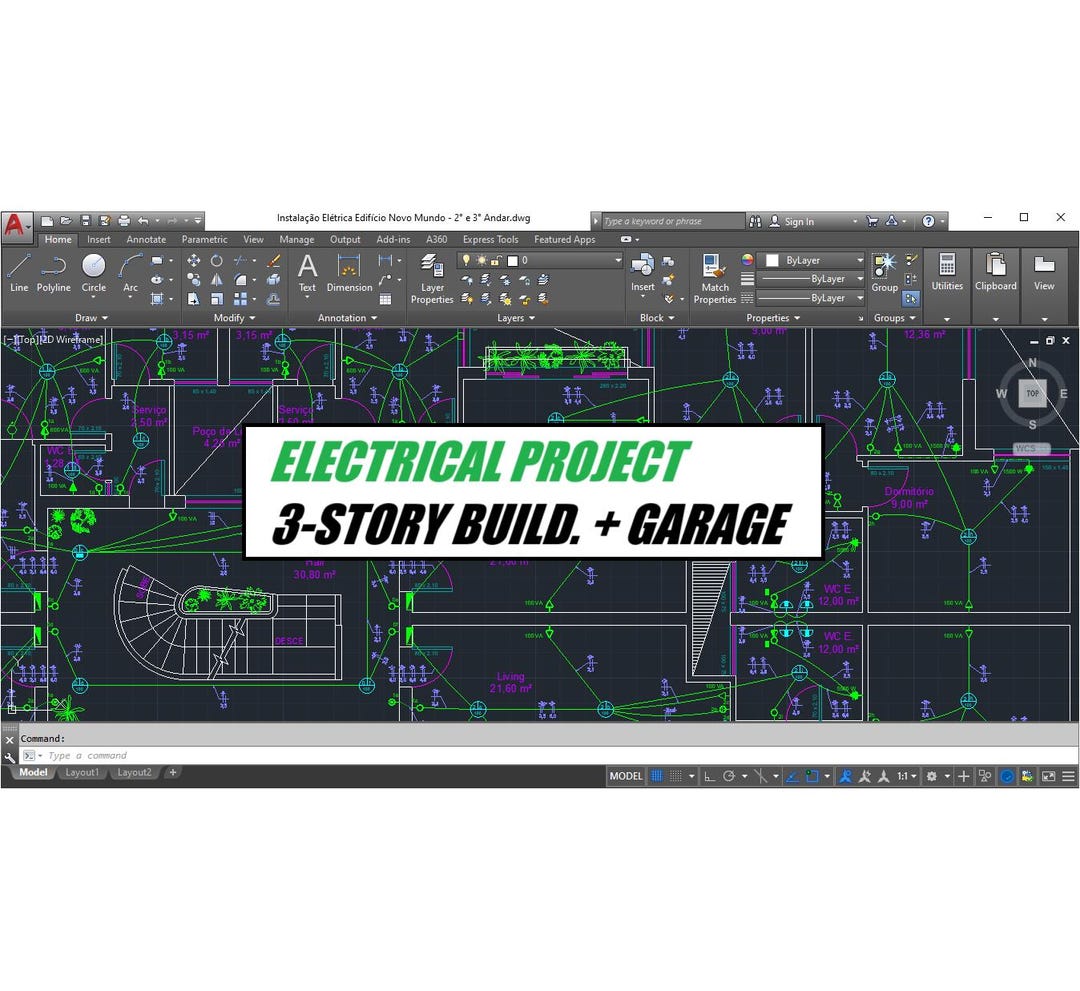Select the Polyline tool
The image size is (1080, 991).
pyautogui.click(x=54, y=275)
